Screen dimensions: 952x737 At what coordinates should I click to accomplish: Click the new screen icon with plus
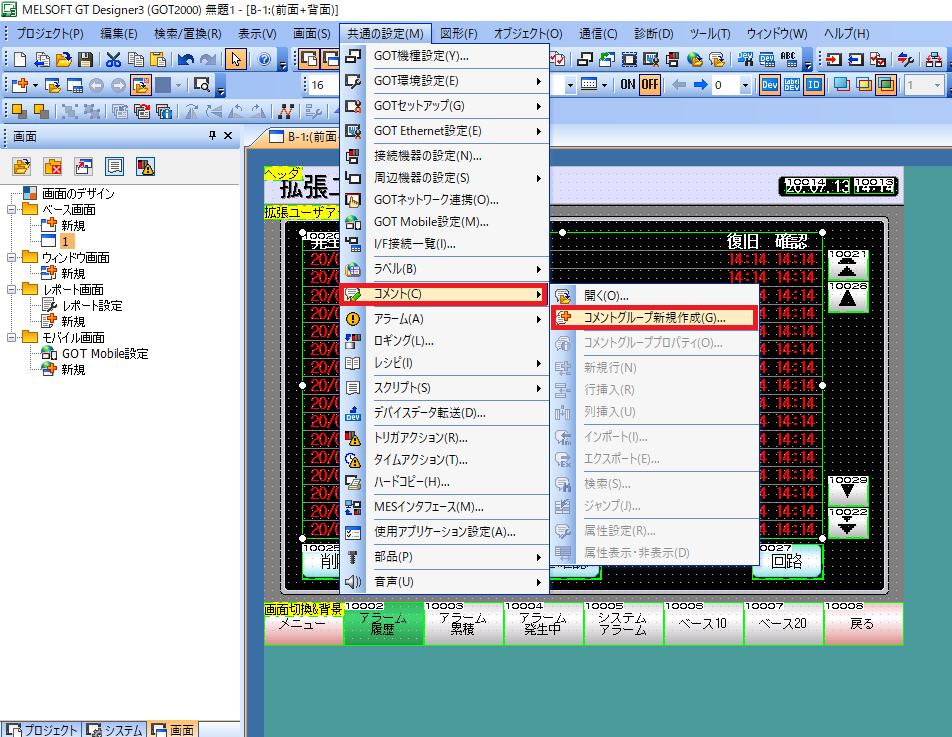(x=19, y=85)
